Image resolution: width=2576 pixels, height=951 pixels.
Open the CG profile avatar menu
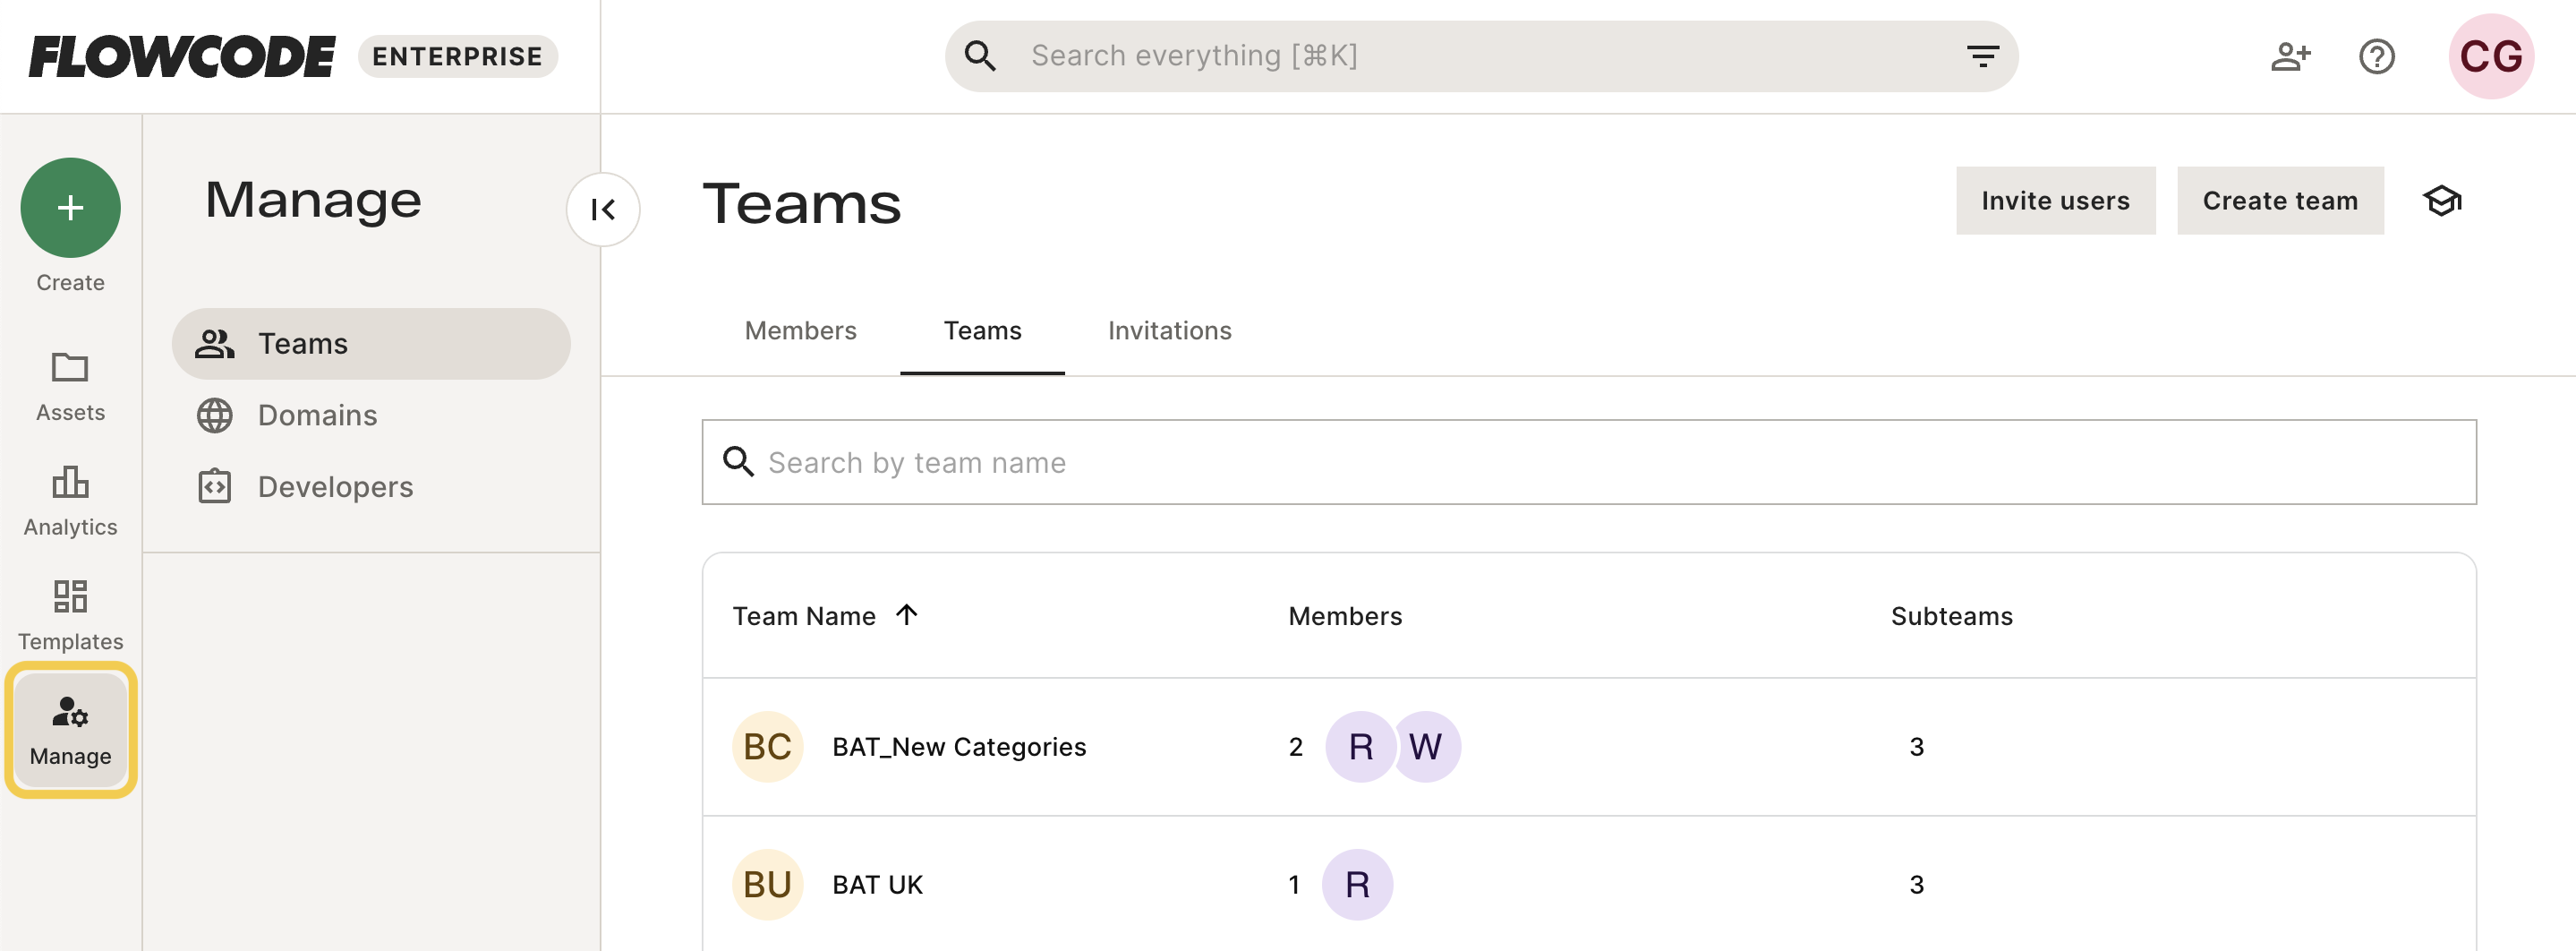click(2491, 56)
